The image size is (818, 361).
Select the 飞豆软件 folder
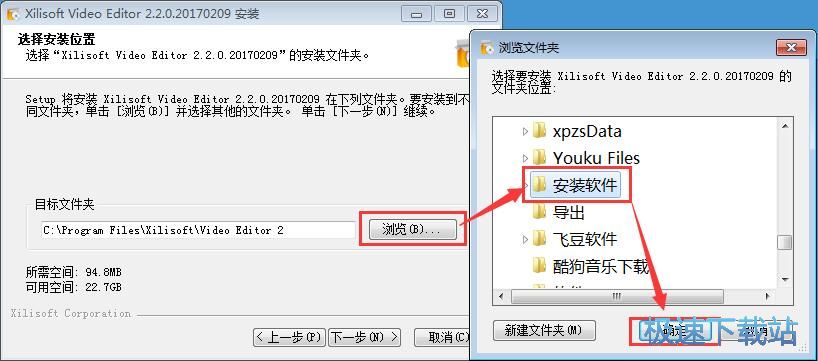(585, 239)
